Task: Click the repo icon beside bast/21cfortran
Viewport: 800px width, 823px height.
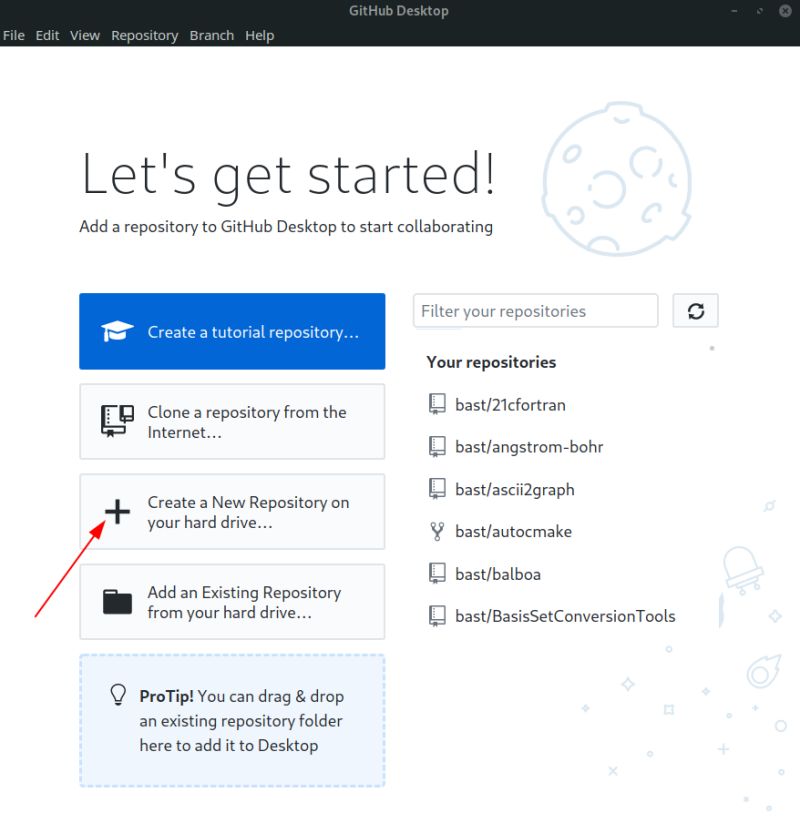Action: pos(437,404)
